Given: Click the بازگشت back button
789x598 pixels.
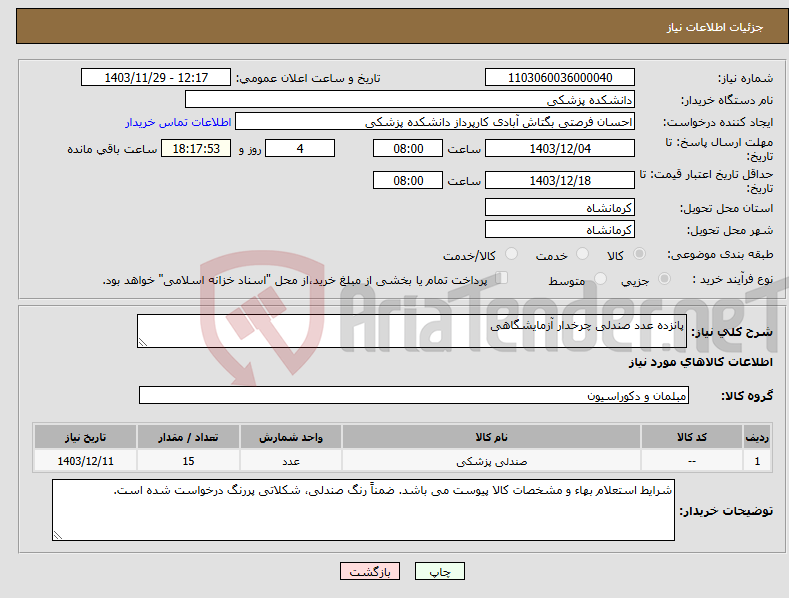Looking at the screenshot, I should 370,571.
